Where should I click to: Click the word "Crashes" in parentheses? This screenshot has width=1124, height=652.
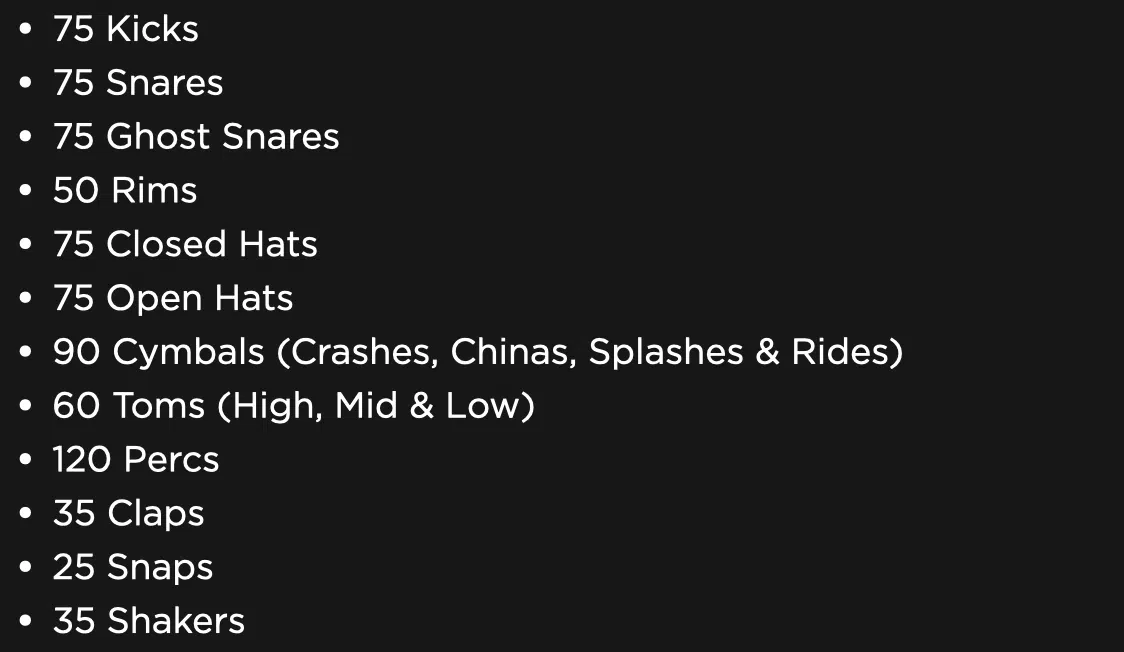tap(357, 352)
